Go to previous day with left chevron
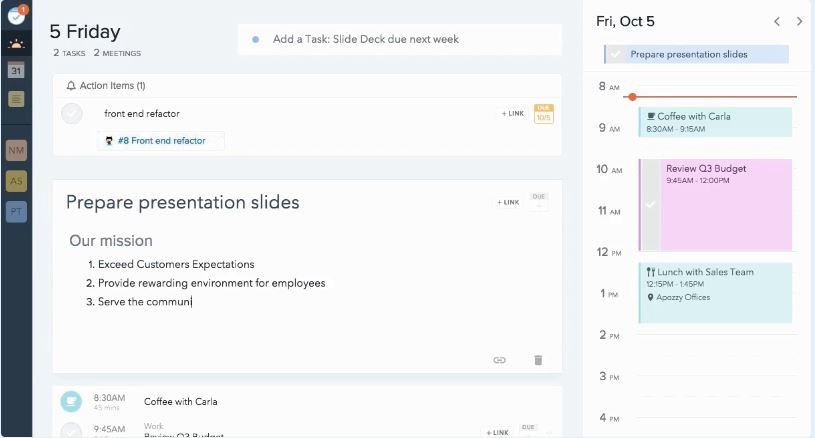 pyautogui.click(x=777, y=21)
